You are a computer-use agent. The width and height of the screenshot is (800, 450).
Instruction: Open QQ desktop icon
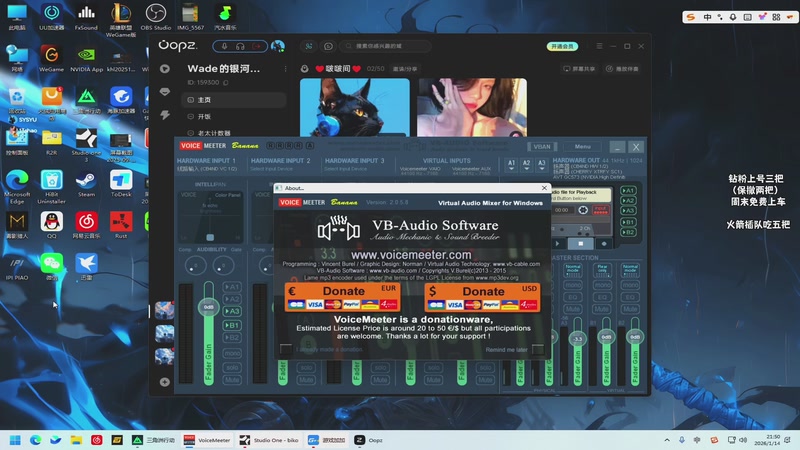(x=52, y=226)
